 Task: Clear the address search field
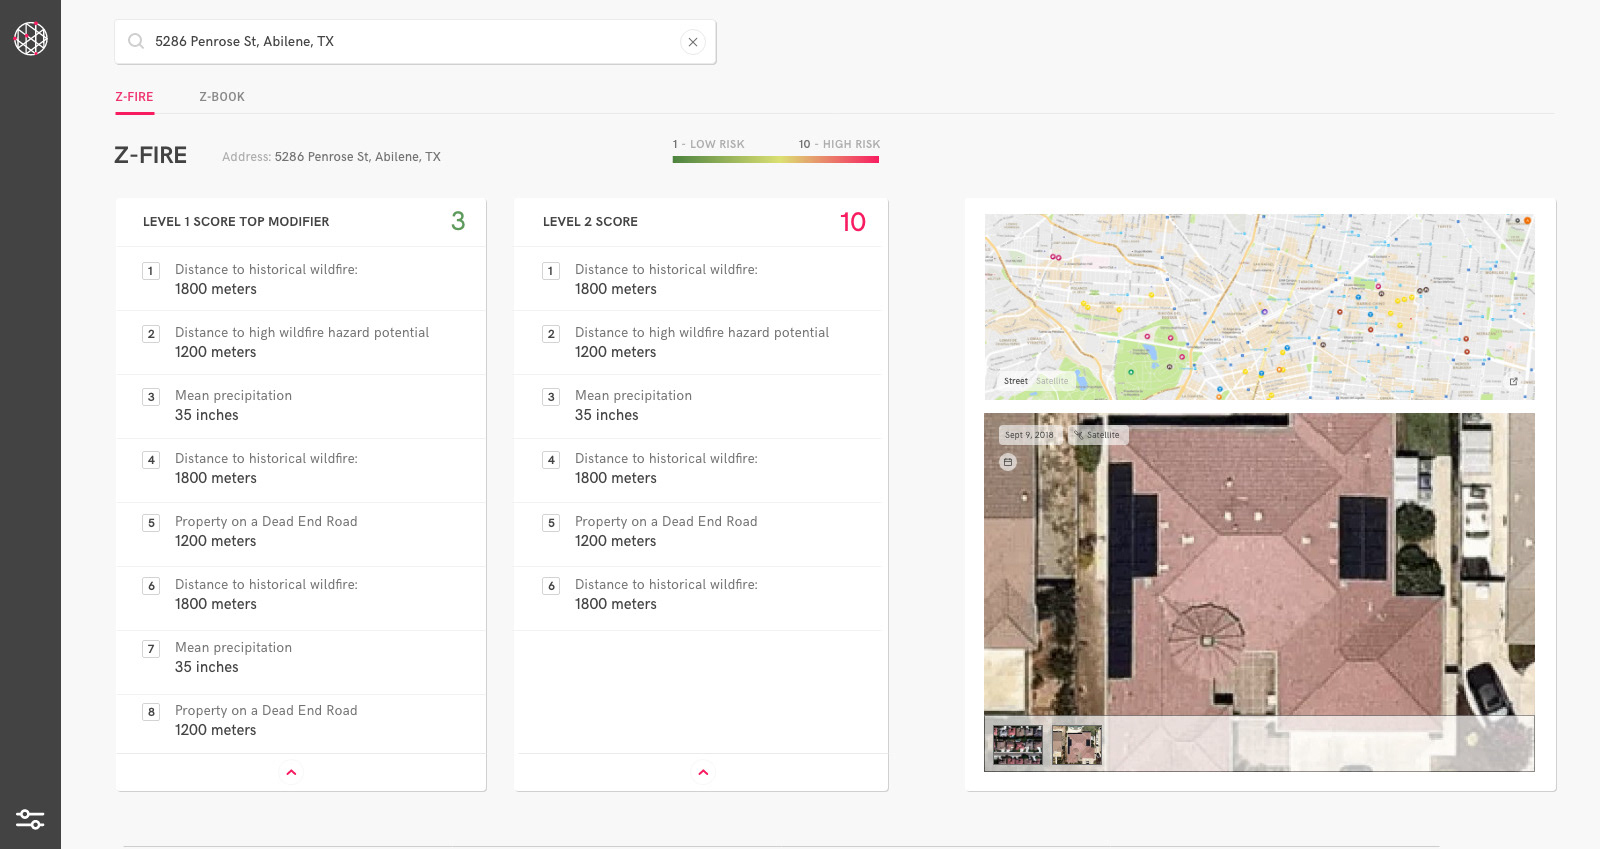[693, 42]
